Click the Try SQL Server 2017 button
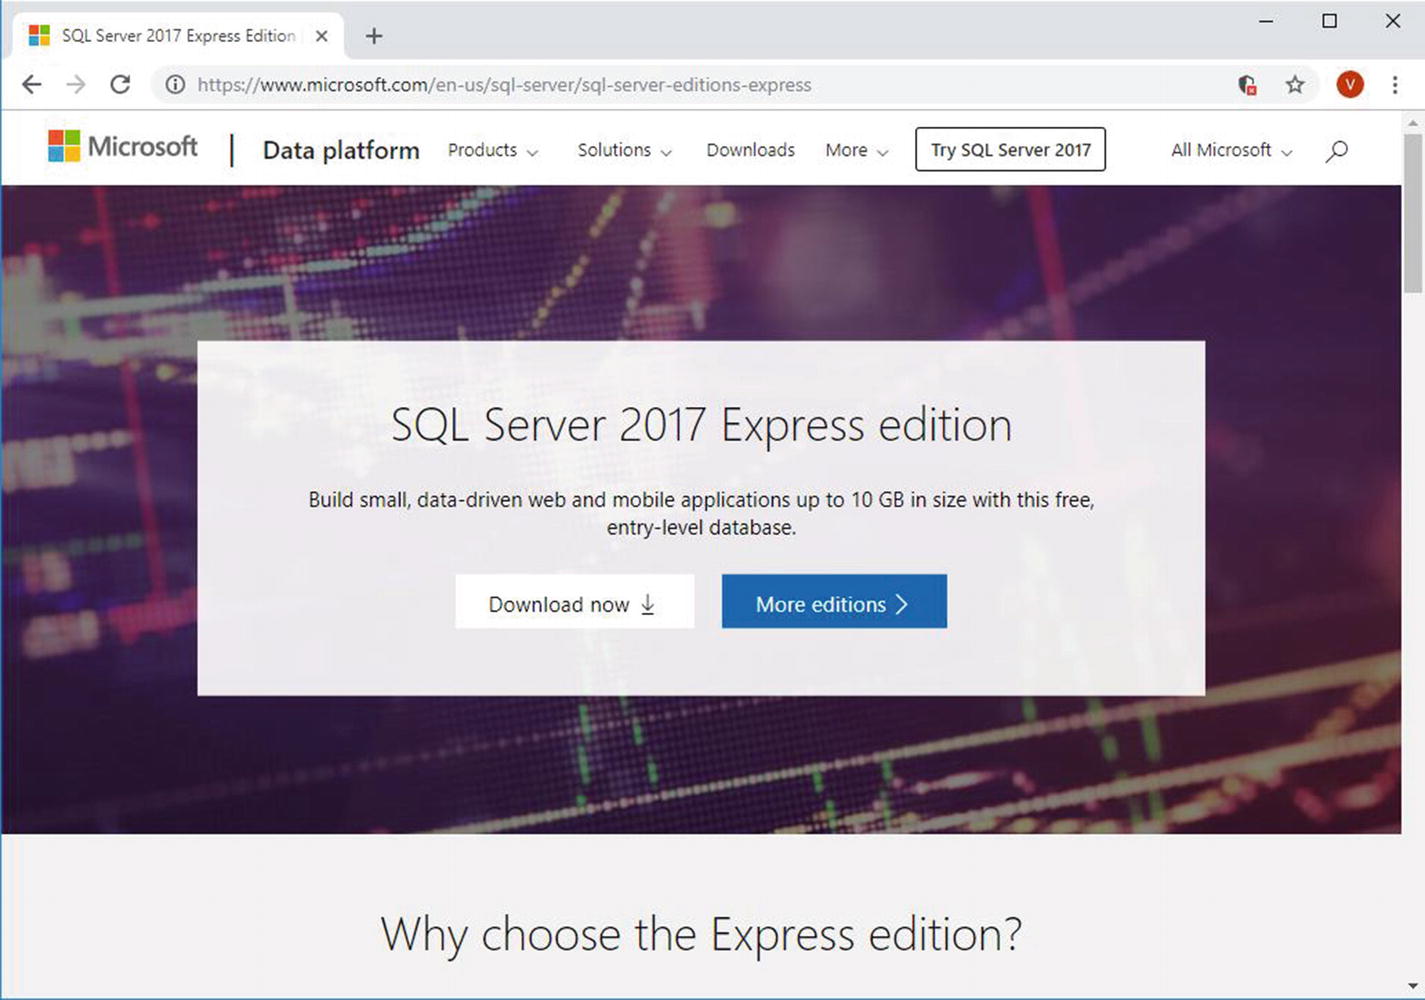Image resolution: width=1425 pixels, height=1000 pixels. coord(1010,149)
